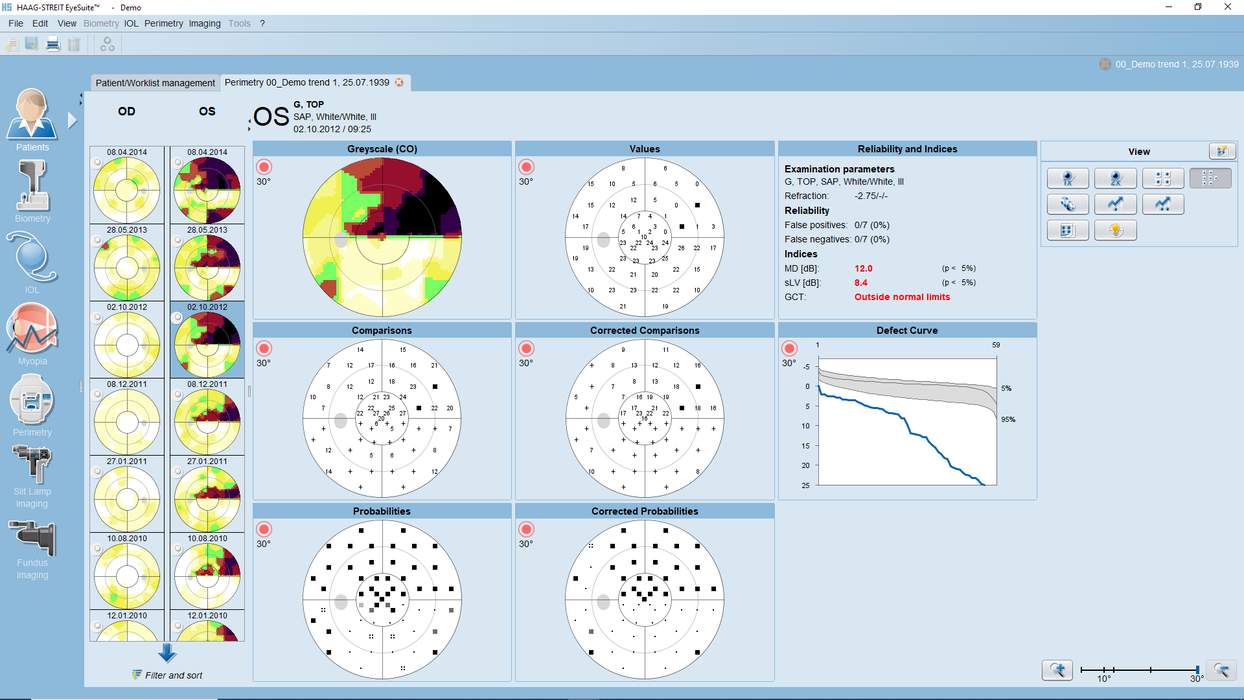Open the Biometry module in the sidebar
Image resolution: width=1244 pixels, height=700 pixels.
coord(32,190)
